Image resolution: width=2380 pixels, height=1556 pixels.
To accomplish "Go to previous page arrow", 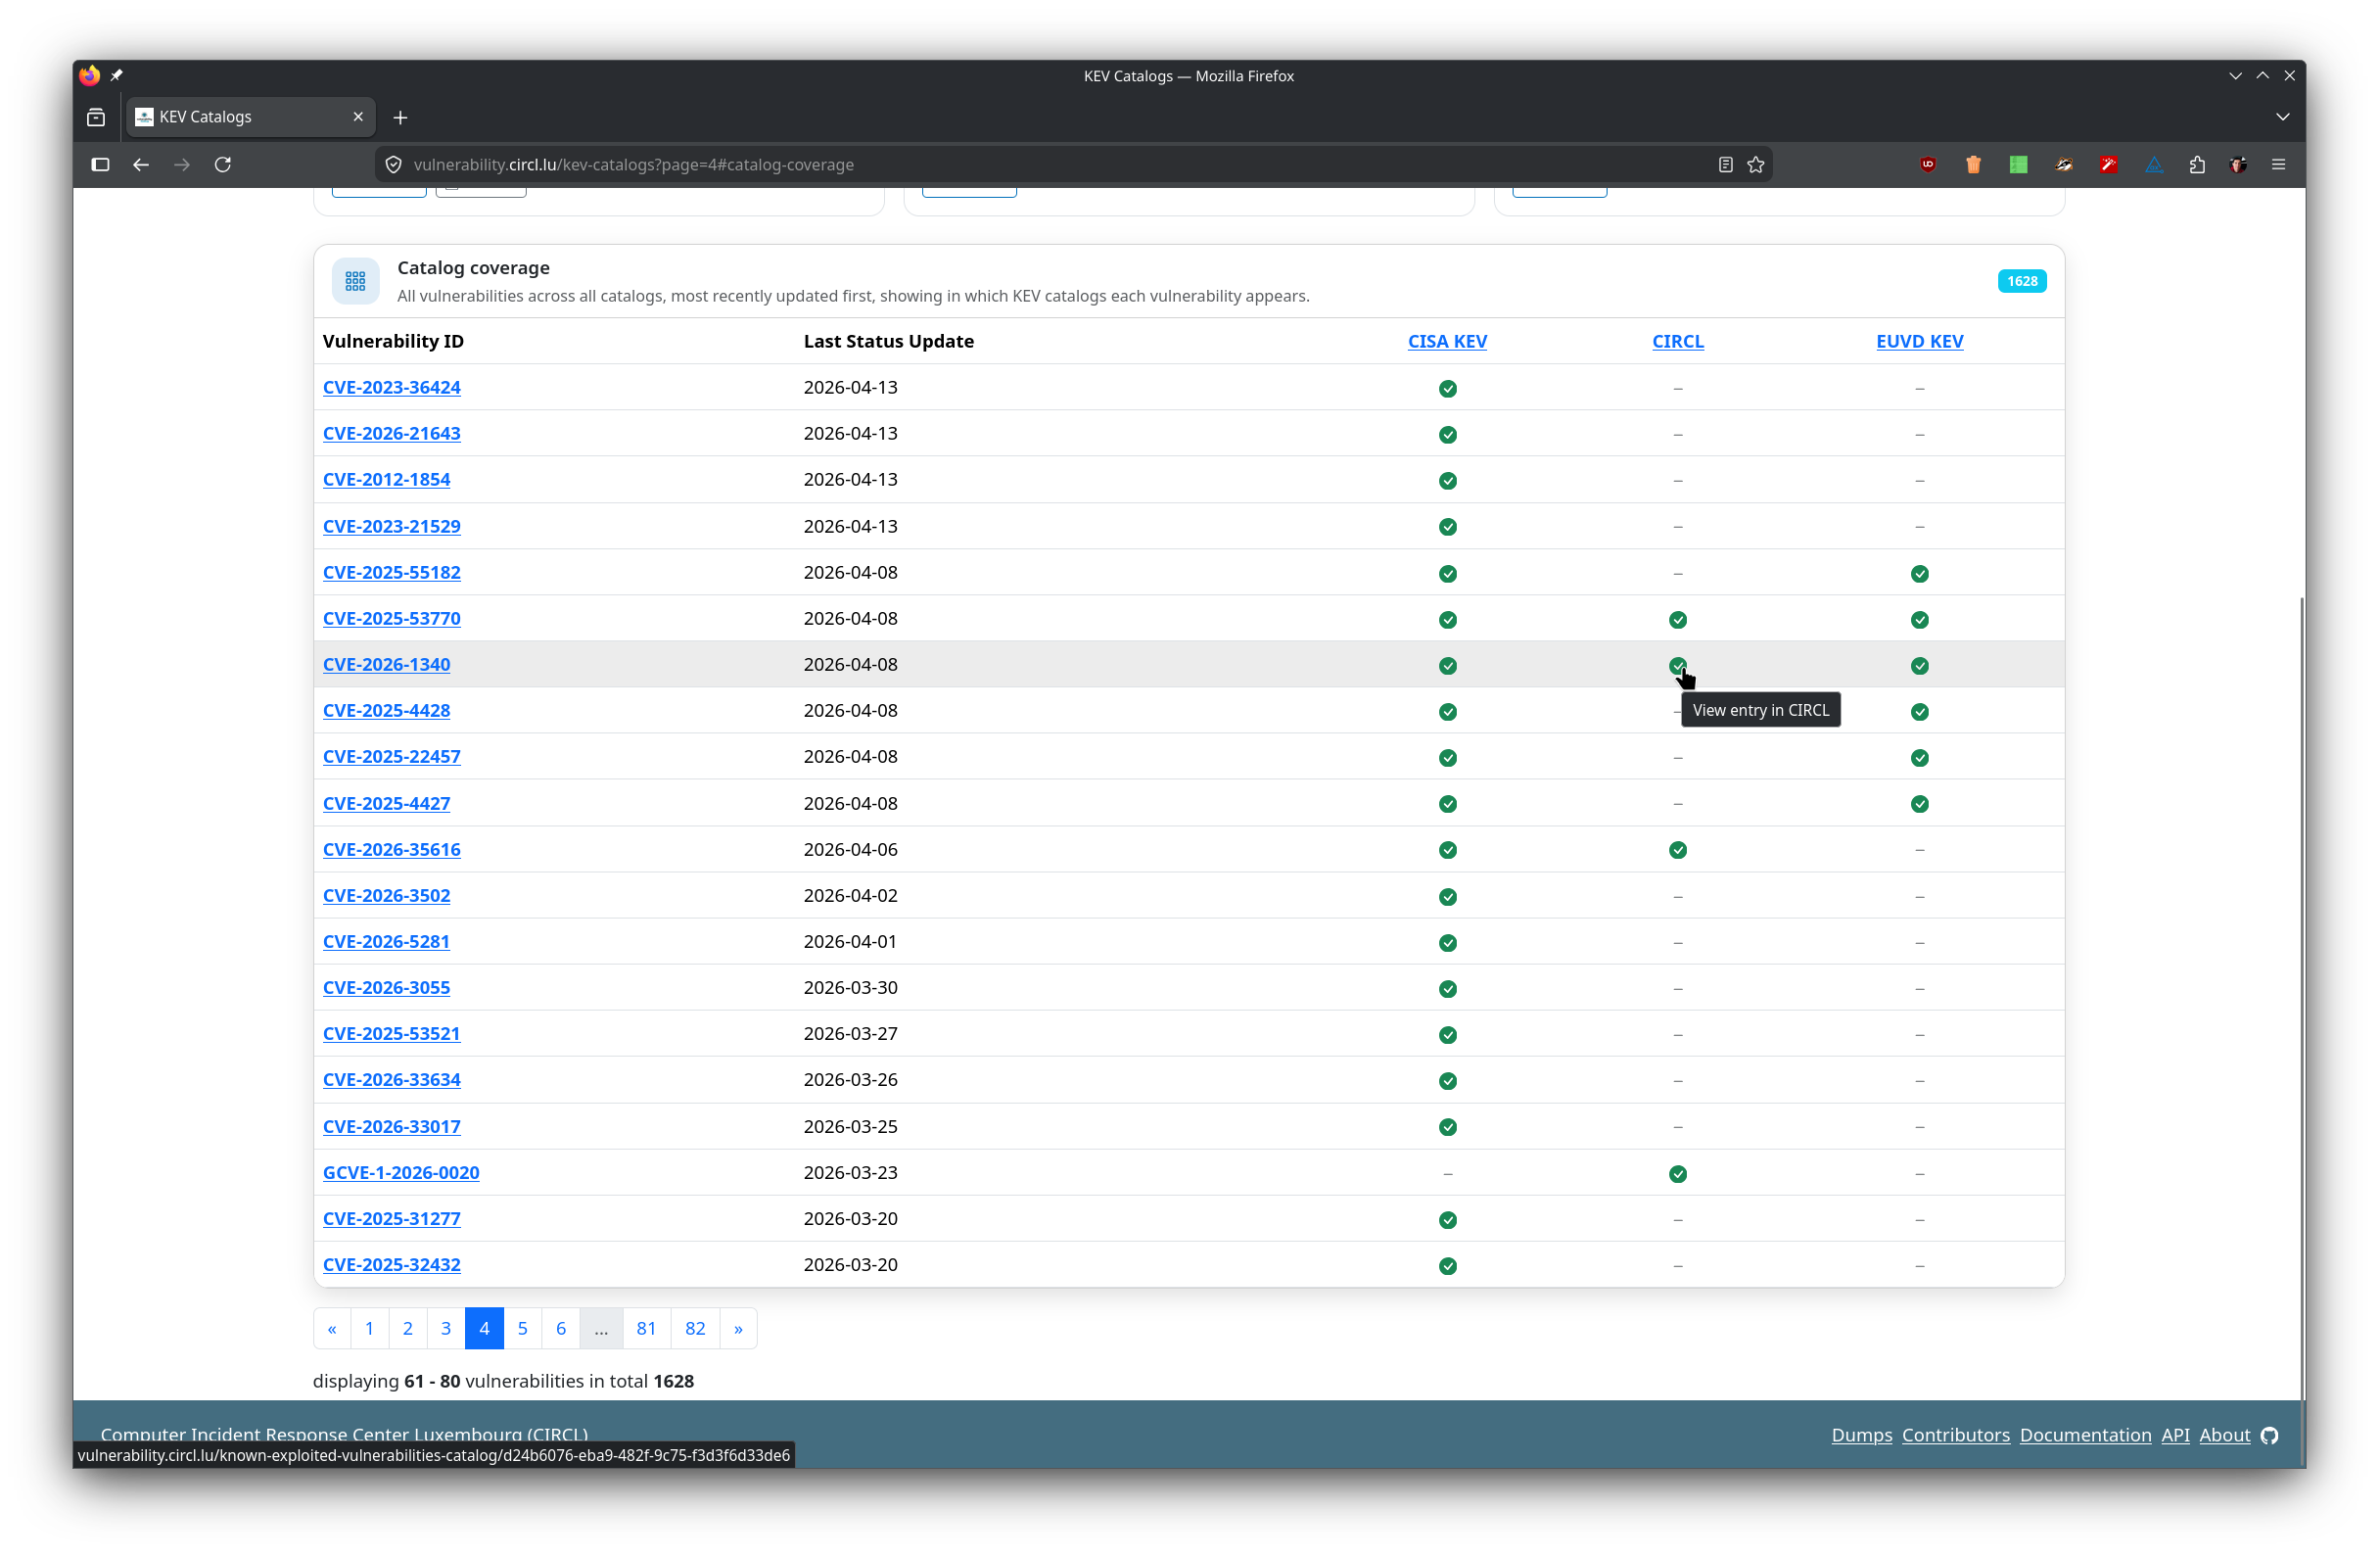I will point(332,1328).
